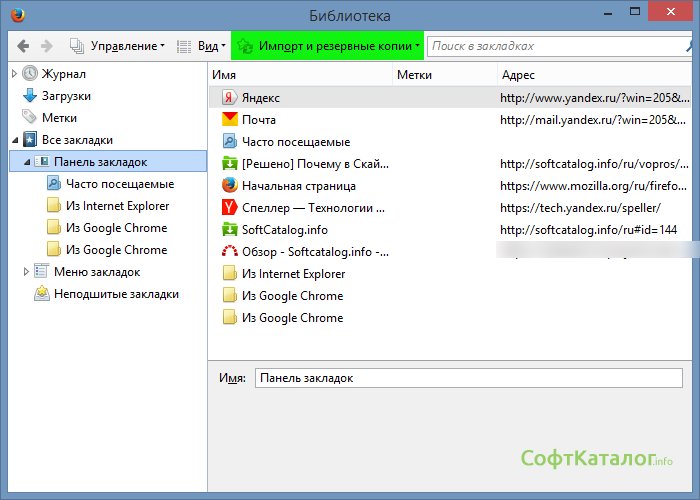The image size is (700, 500).
Task: Click the Firefox icon beside Начальная страница
Action: coord(228,186)
